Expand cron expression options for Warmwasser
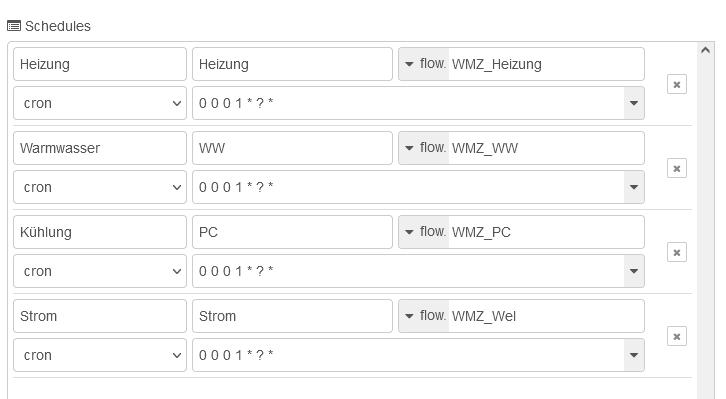Image resolution: width=726 pixels, height=399 pixels. click(x=634, y=187)
